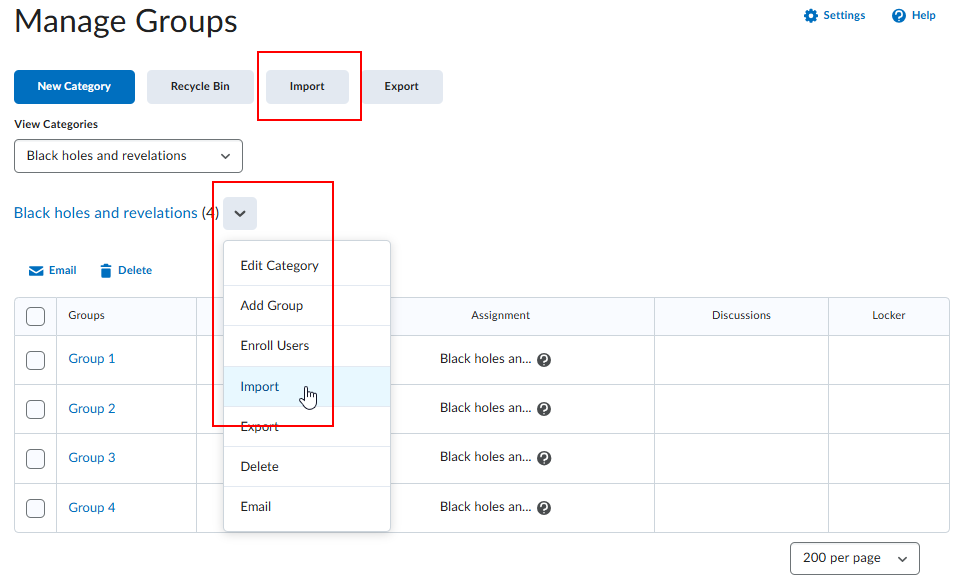The width and height of the screenshot is (953, 576).
Task: Choose Enroll Users in the menu
Action: point(275,346)
